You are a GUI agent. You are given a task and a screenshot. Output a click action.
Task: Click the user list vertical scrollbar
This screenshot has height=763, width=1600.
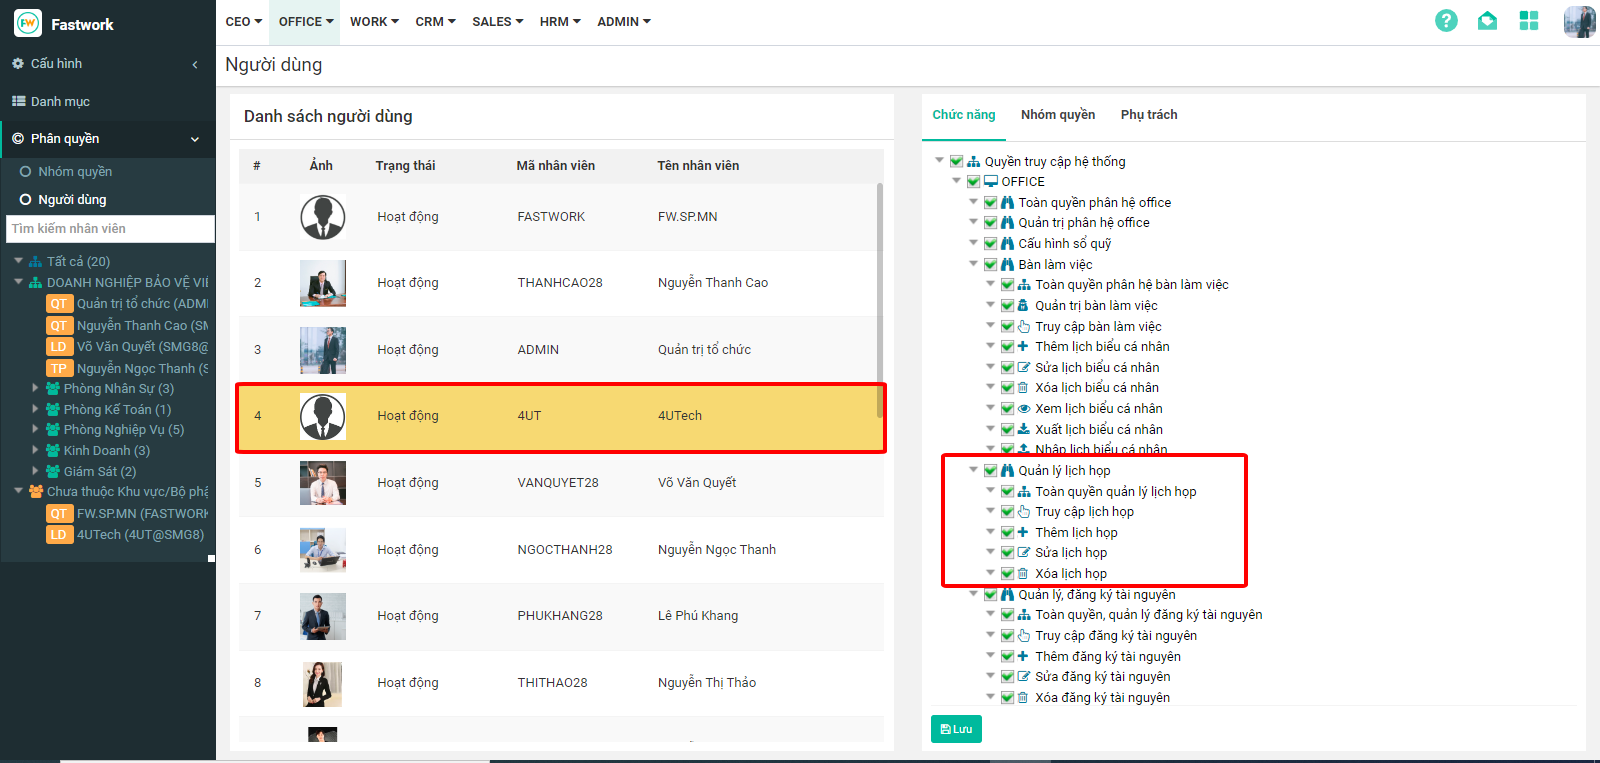pyautogui.click(x=880, y=300)
